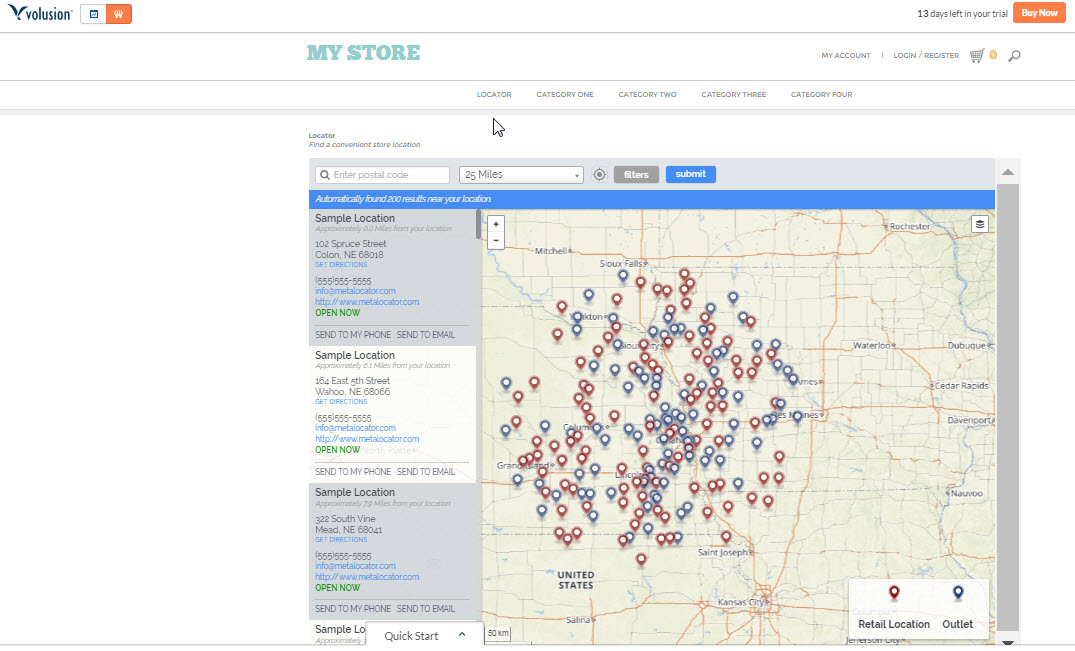Send Wahoo location to my phone
This screenshot has width=1075, height=651.
click(352, 471)
